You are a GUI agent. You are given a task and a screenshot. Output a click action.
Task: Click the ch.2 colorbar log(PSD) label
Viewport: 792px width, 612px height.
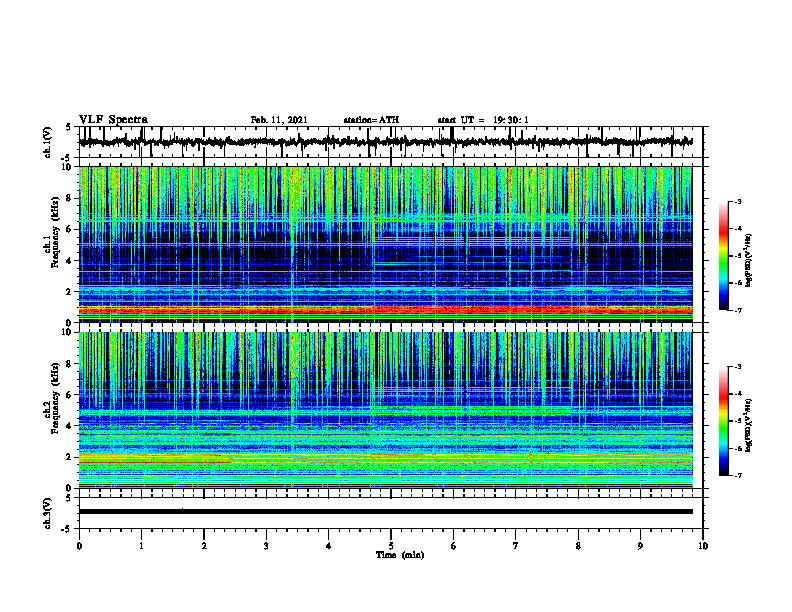[x=749, y=425]
